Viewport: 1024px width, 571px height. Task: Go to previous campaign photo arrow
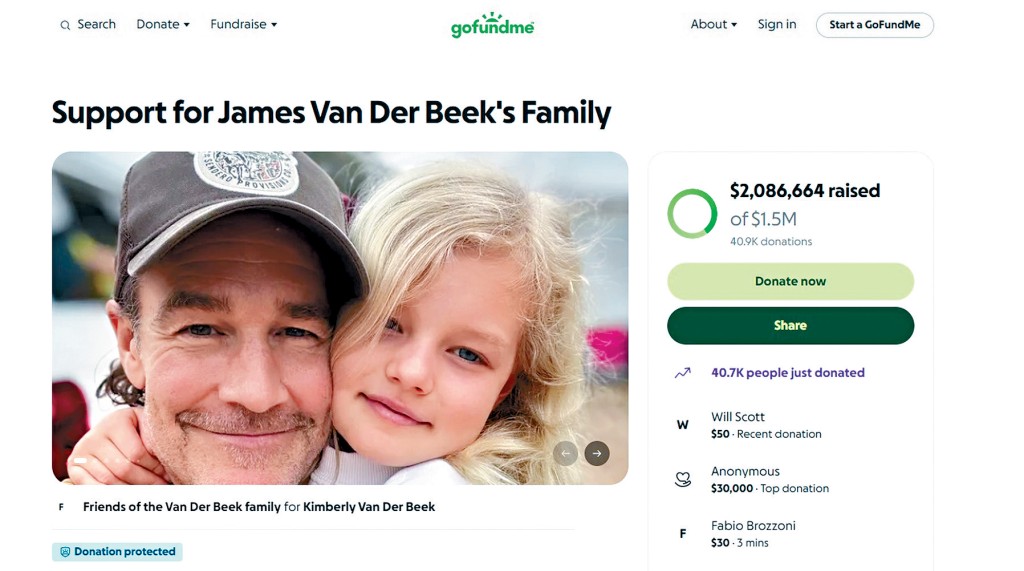(x=565, y=453)
